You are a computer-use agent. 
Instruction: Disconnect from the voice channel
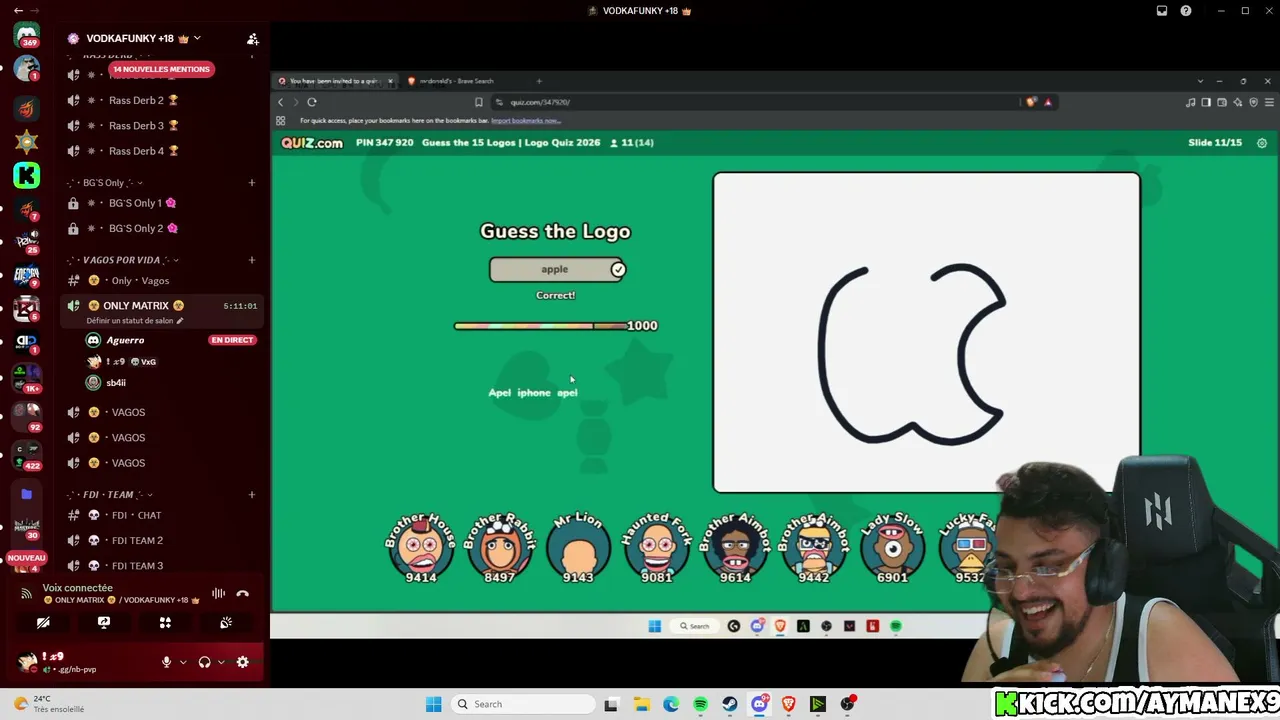pos(242,594)
